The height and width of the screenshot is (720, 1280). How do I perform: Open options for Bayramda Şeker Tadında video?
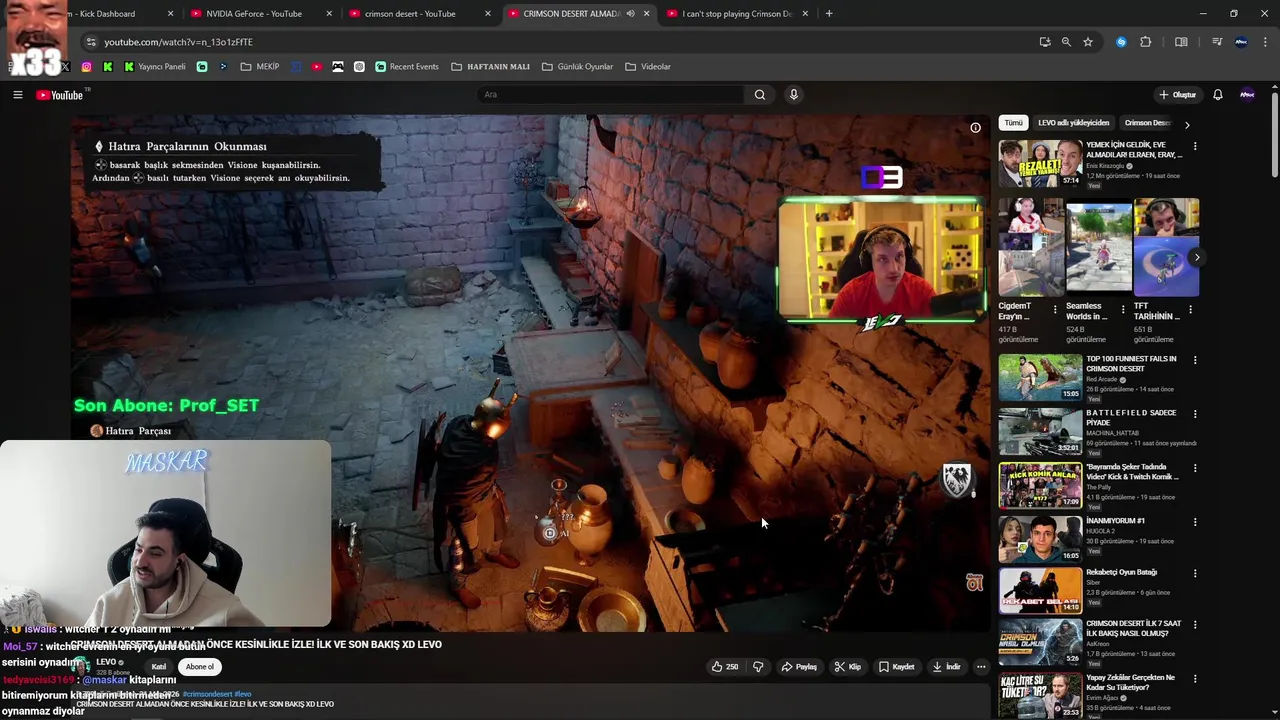click(x=1195, y=468)
